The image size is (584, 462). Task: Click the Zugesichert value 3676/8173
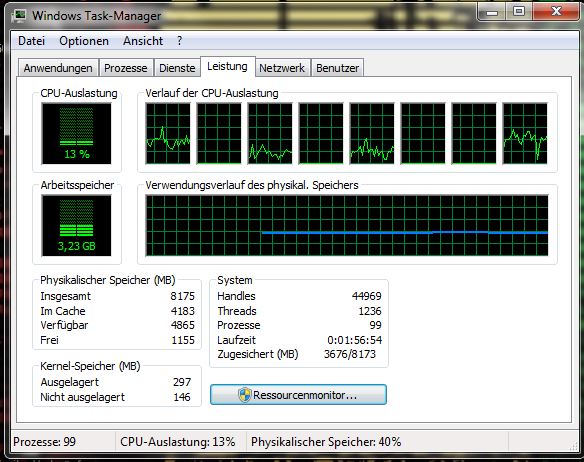350,354
